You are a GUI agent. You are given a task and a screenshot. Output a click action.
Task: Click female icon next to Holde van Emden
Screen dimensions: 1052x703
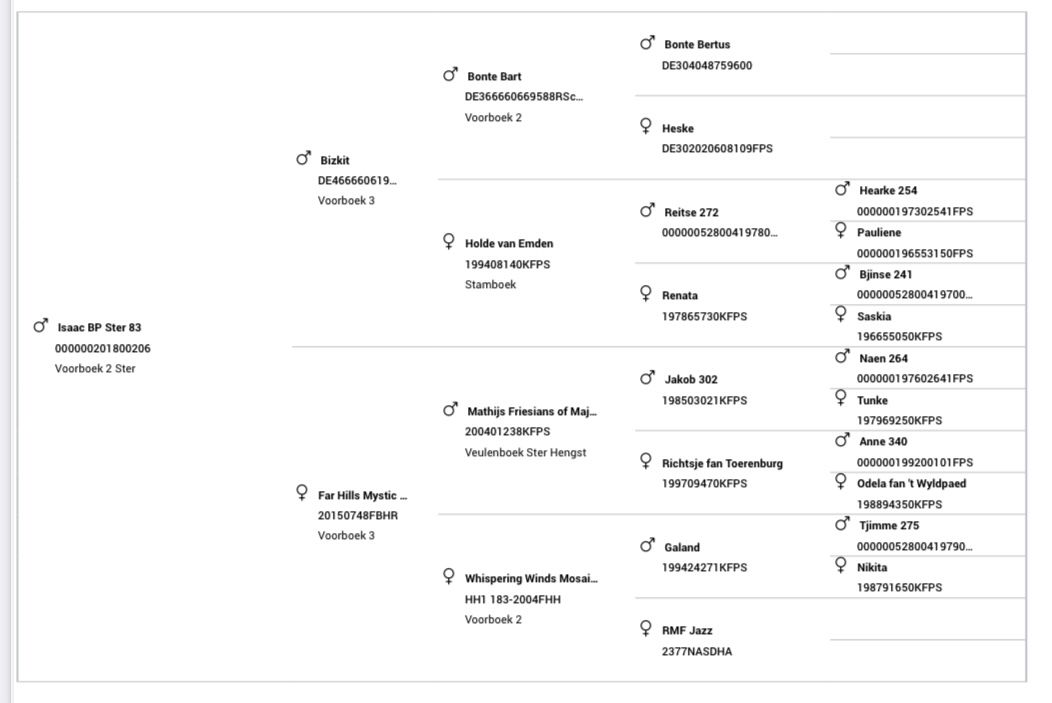[449, 242]
